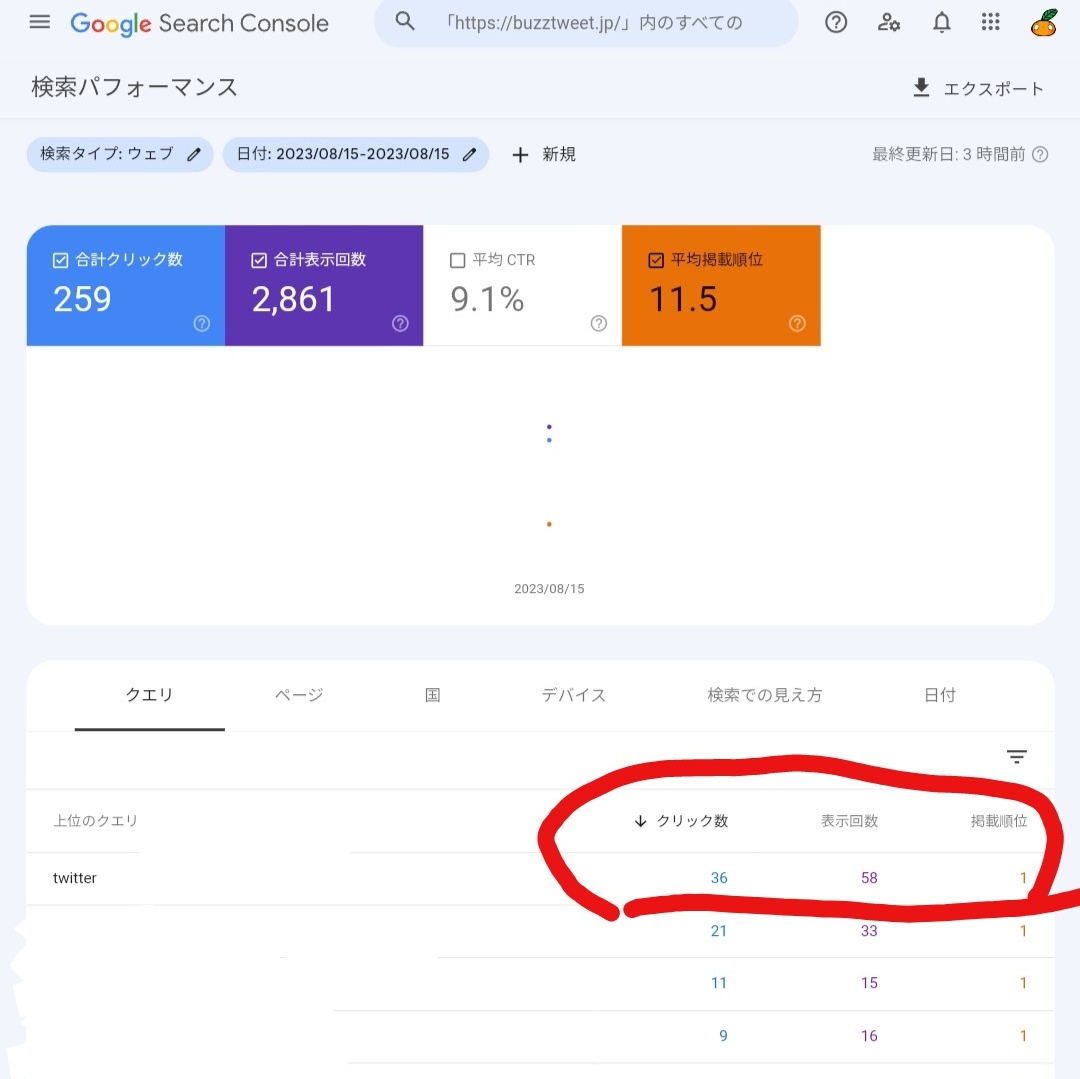This screenshot has height=1079, width=1080.
Task: Click the orange chart data point
Action: (549, 524)
